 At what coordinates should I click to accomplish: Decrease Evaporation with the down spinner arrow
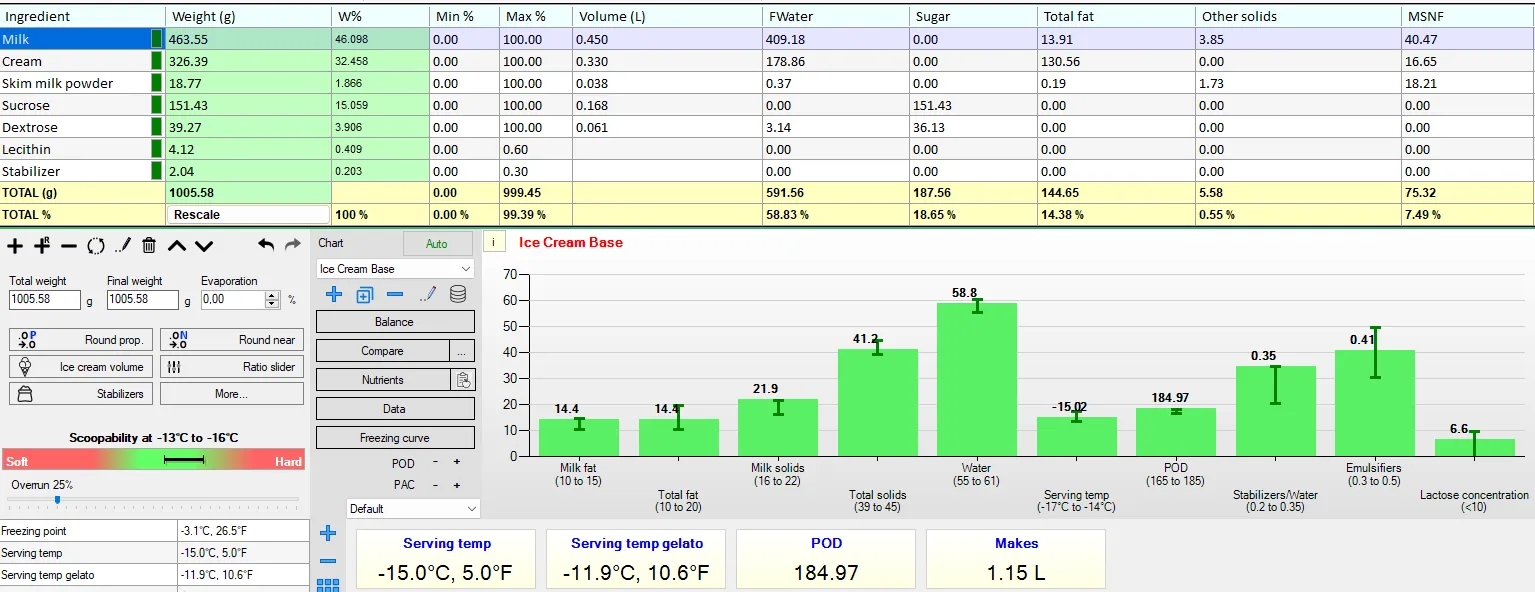(x=273, y=303)
